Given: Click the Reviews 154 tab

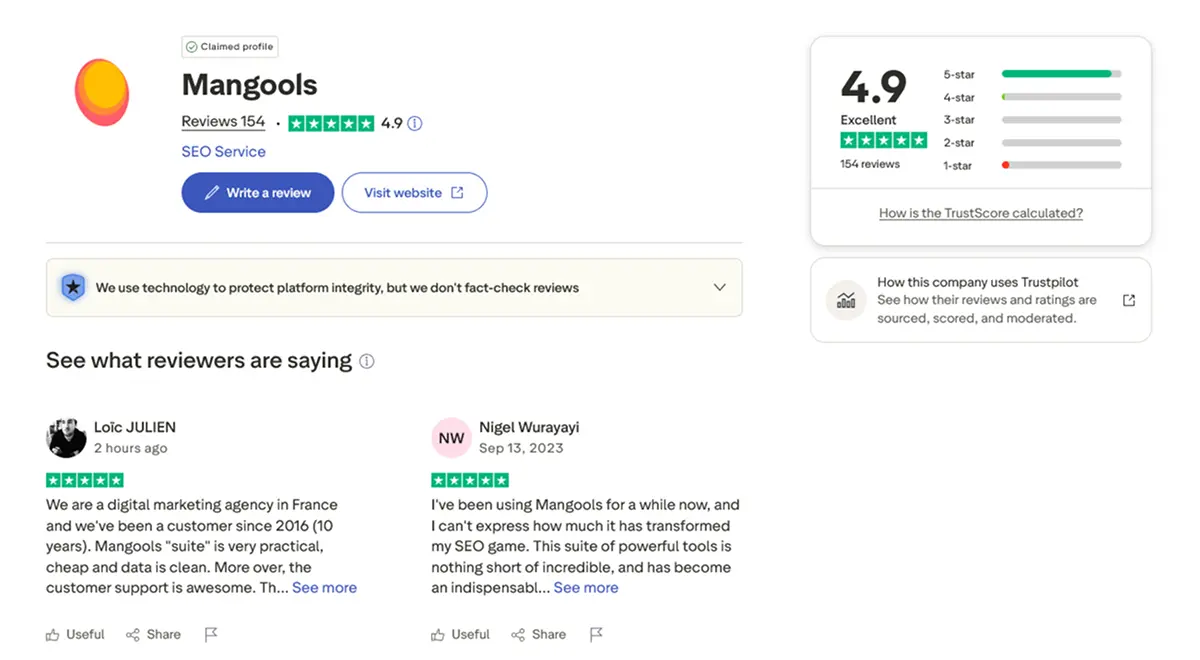Looking at the screenshot, I should 222,121.
